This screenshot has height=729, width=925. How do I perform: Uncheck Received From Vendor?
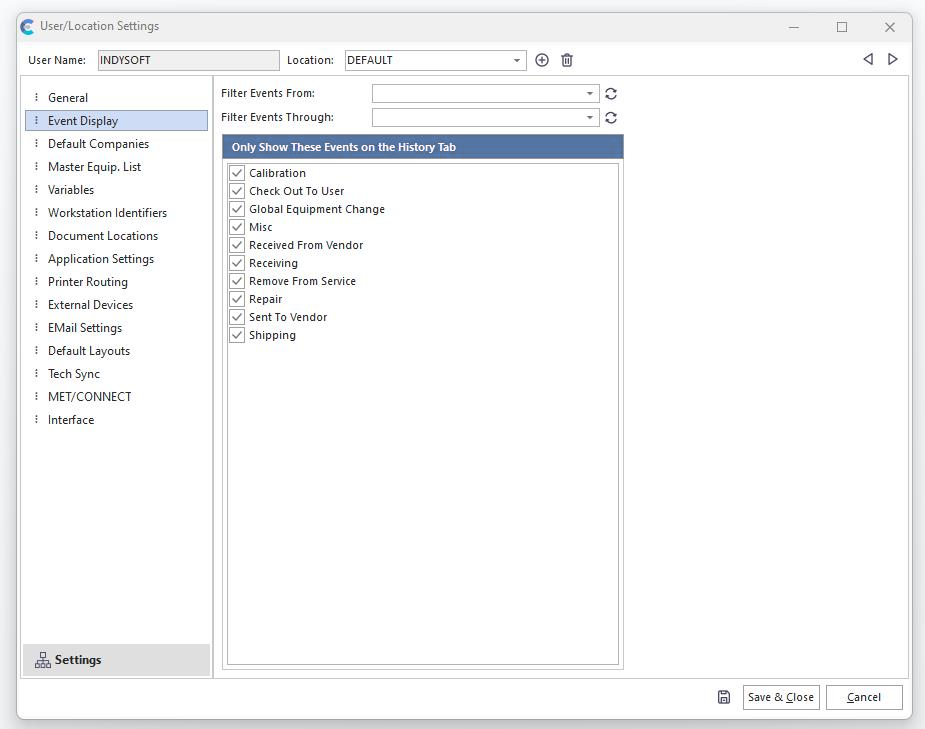tap(237, 245)
